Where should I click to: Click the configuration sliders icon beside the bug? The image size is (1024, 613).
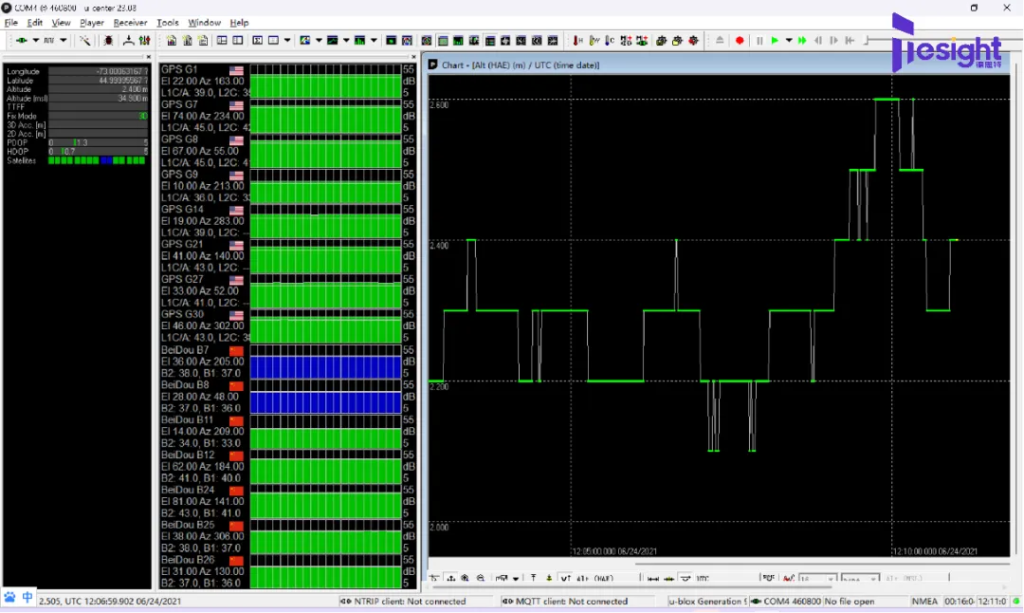pos(144,40)
